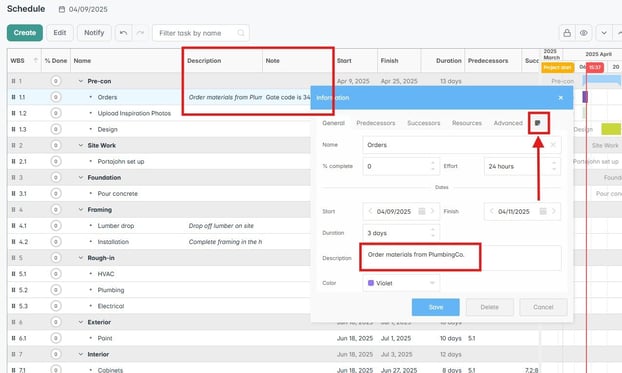Click drag handle icon of row 1.1

pos(13,97)
